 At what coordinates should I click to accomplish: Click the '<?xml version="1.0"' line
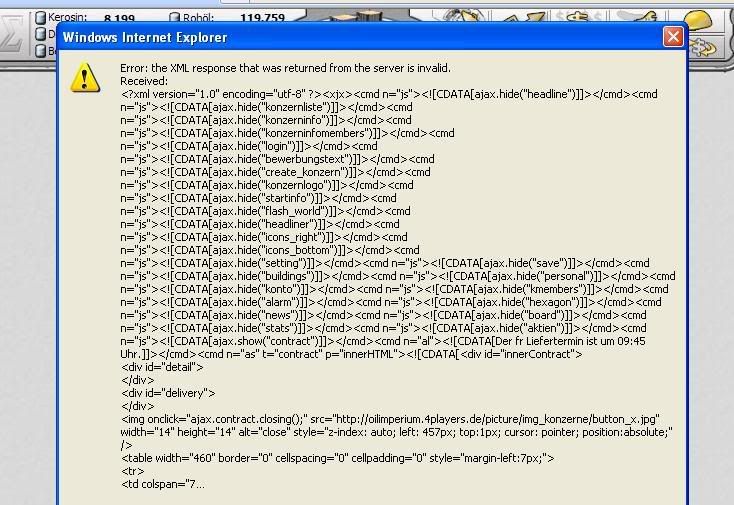389,94
